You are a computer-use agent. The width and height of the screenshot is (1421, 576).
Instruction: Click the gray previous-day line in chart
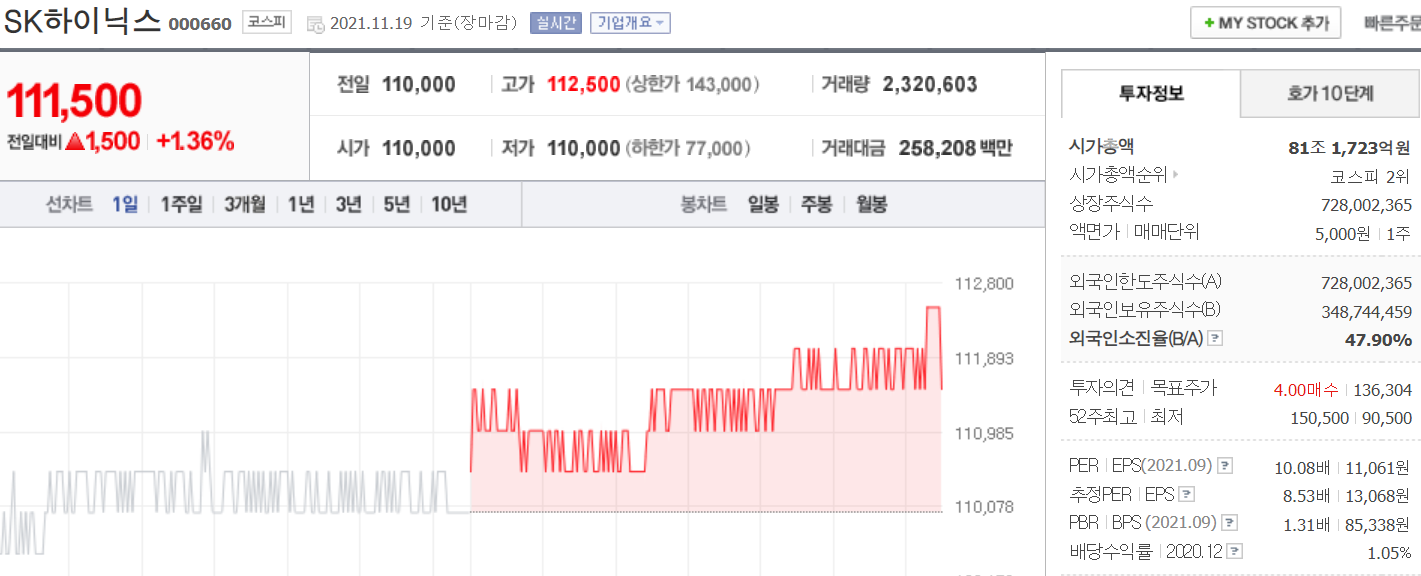[x=235, y=492]
